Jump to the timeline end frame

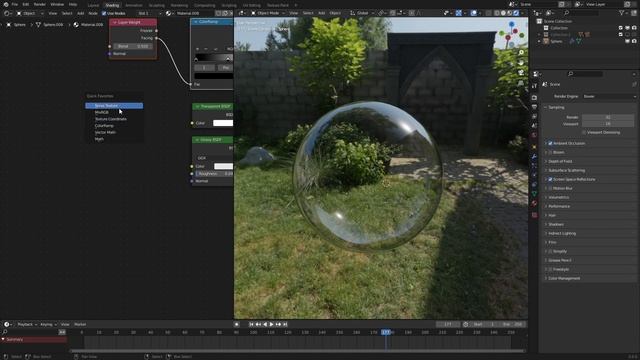285,324
